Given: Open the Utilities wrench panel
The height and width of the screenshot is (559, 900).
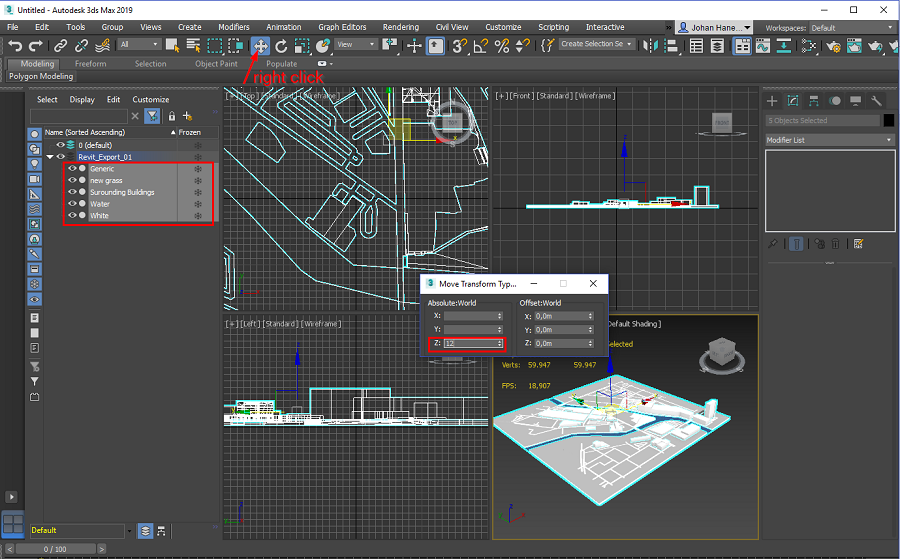Looking at the screenshot, I should coord(877,100).
